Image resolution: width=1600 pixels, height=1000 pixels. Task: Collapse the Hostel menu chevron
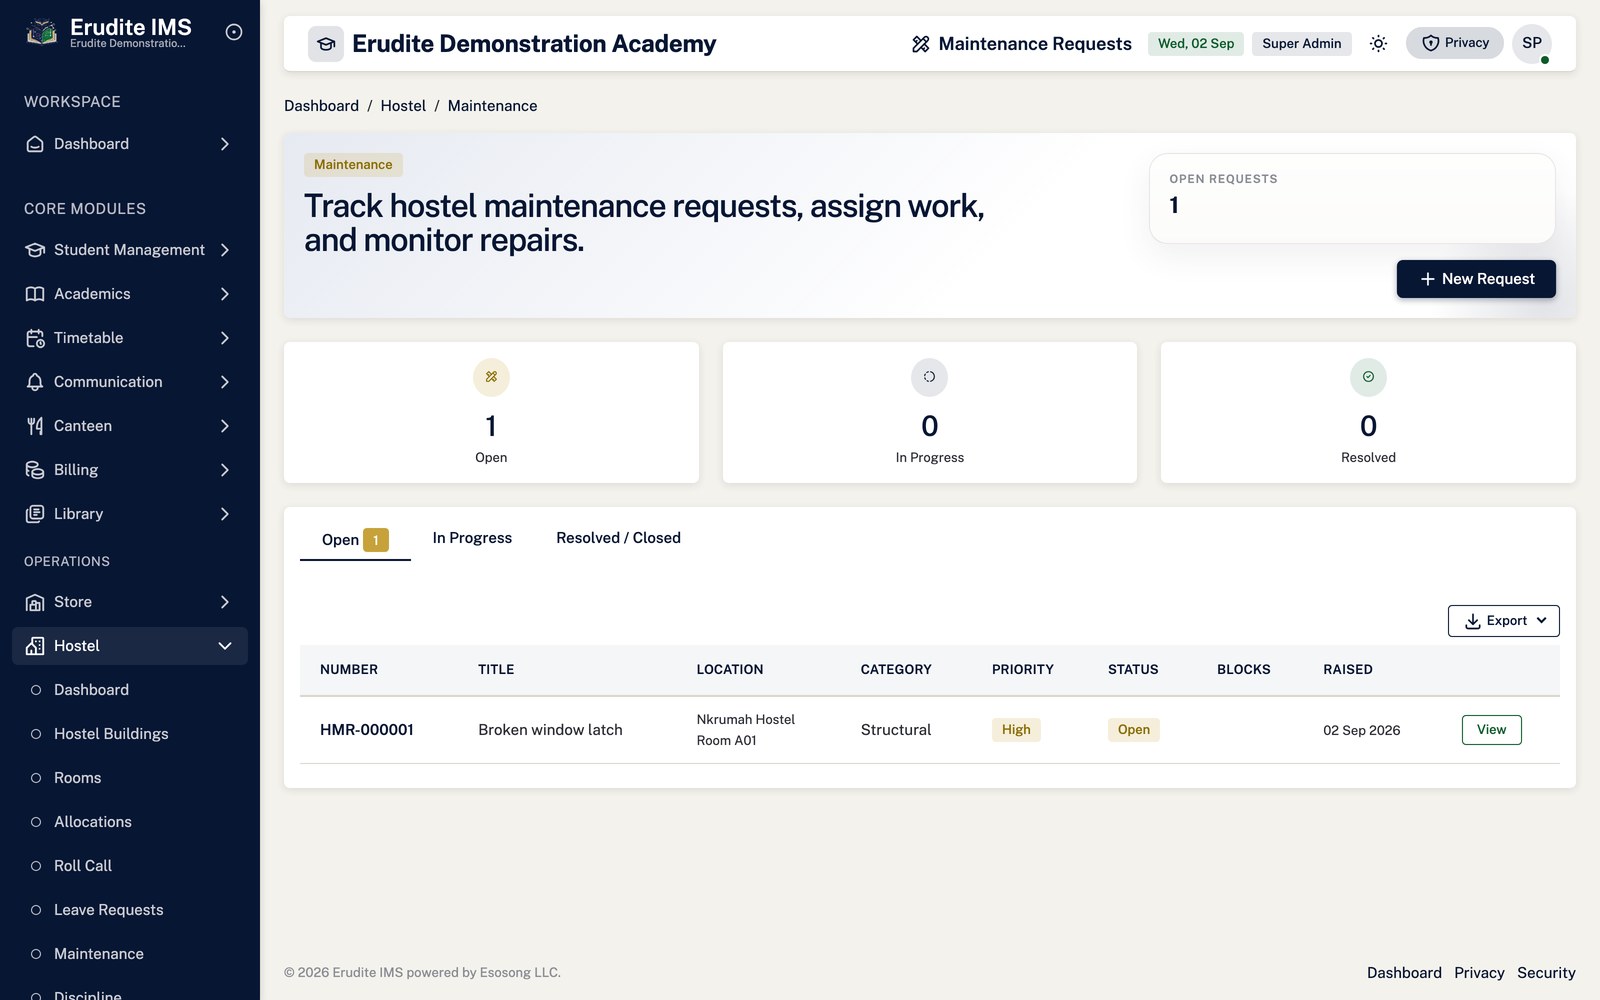[x=225, y=646]
